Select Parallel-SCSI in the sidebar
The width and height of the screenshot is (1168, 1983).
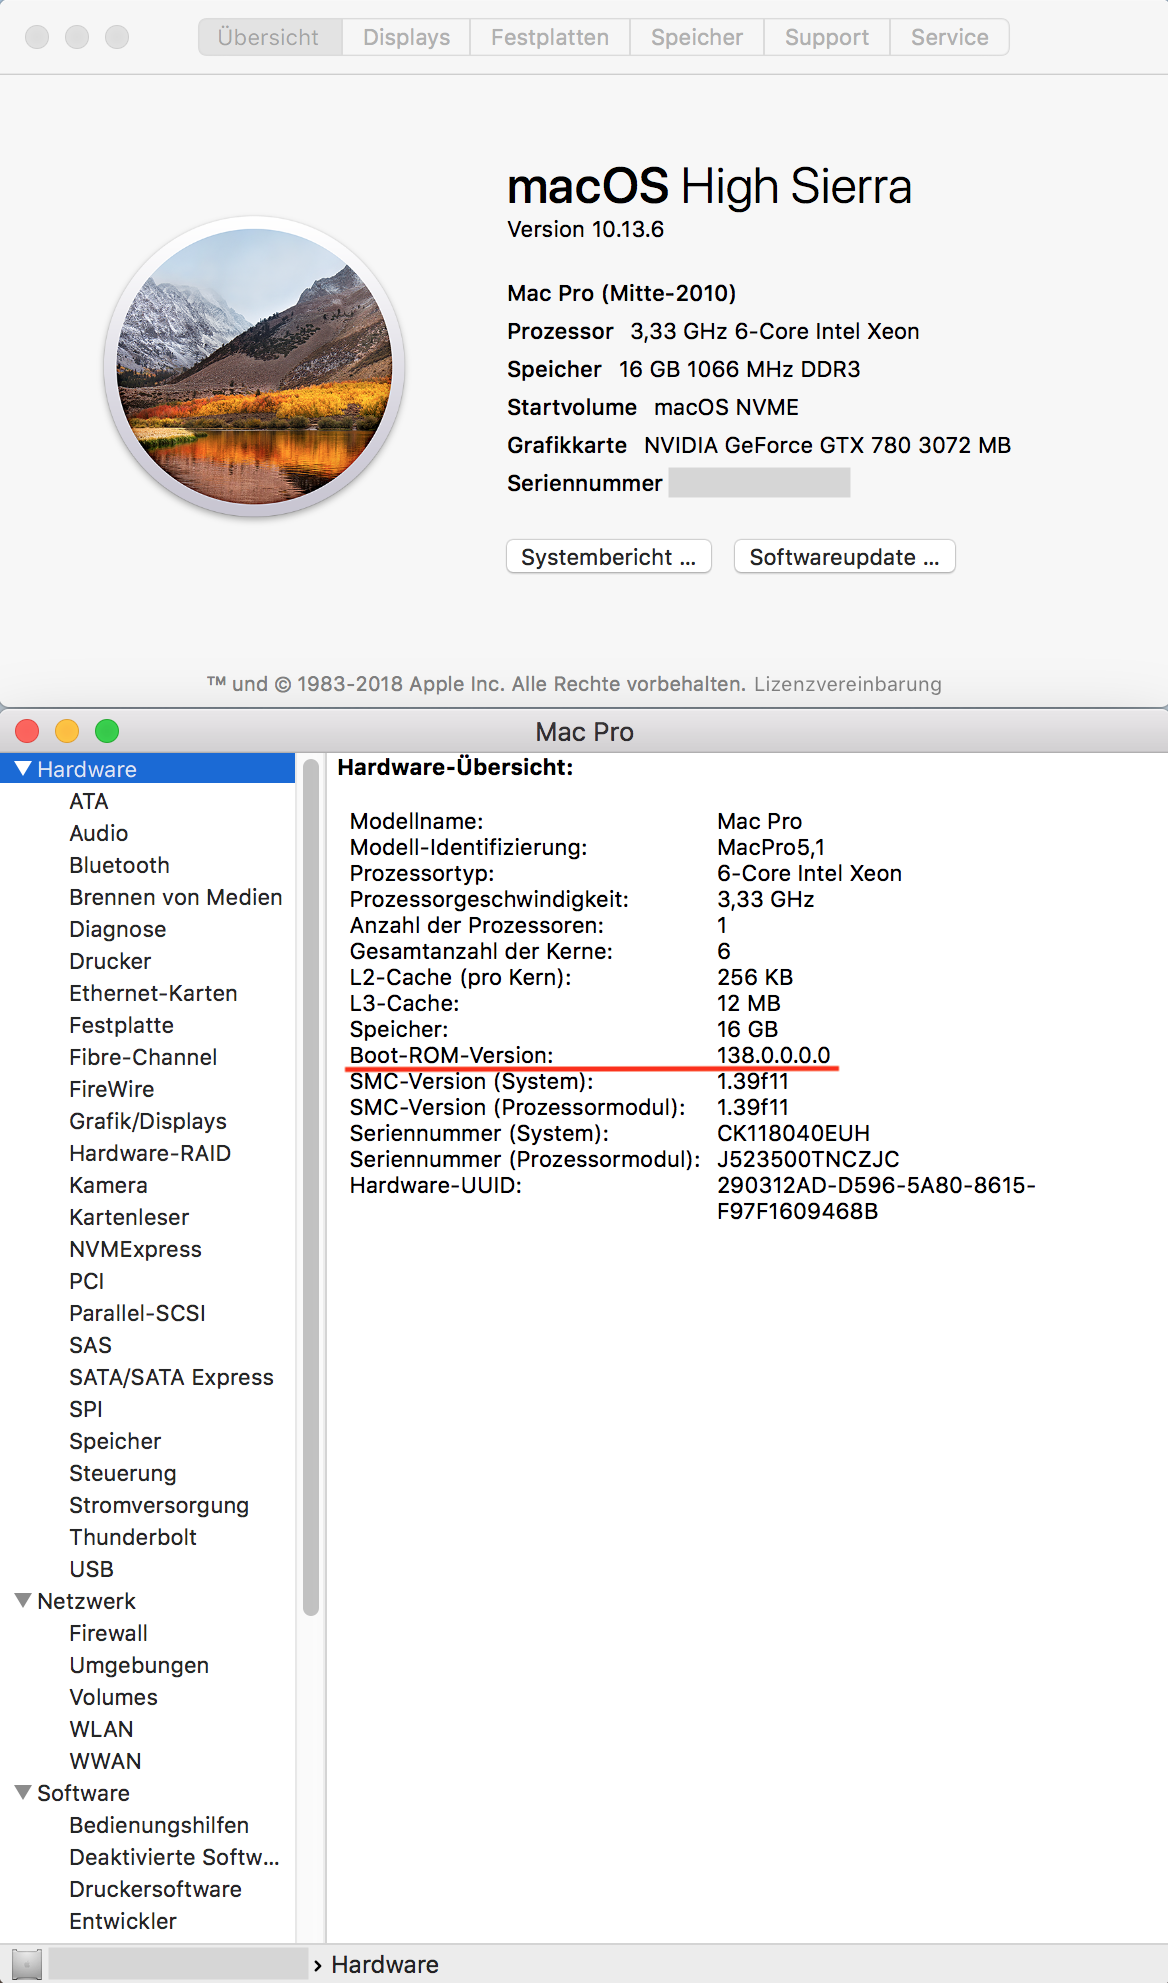click(x=138, y=1313)
